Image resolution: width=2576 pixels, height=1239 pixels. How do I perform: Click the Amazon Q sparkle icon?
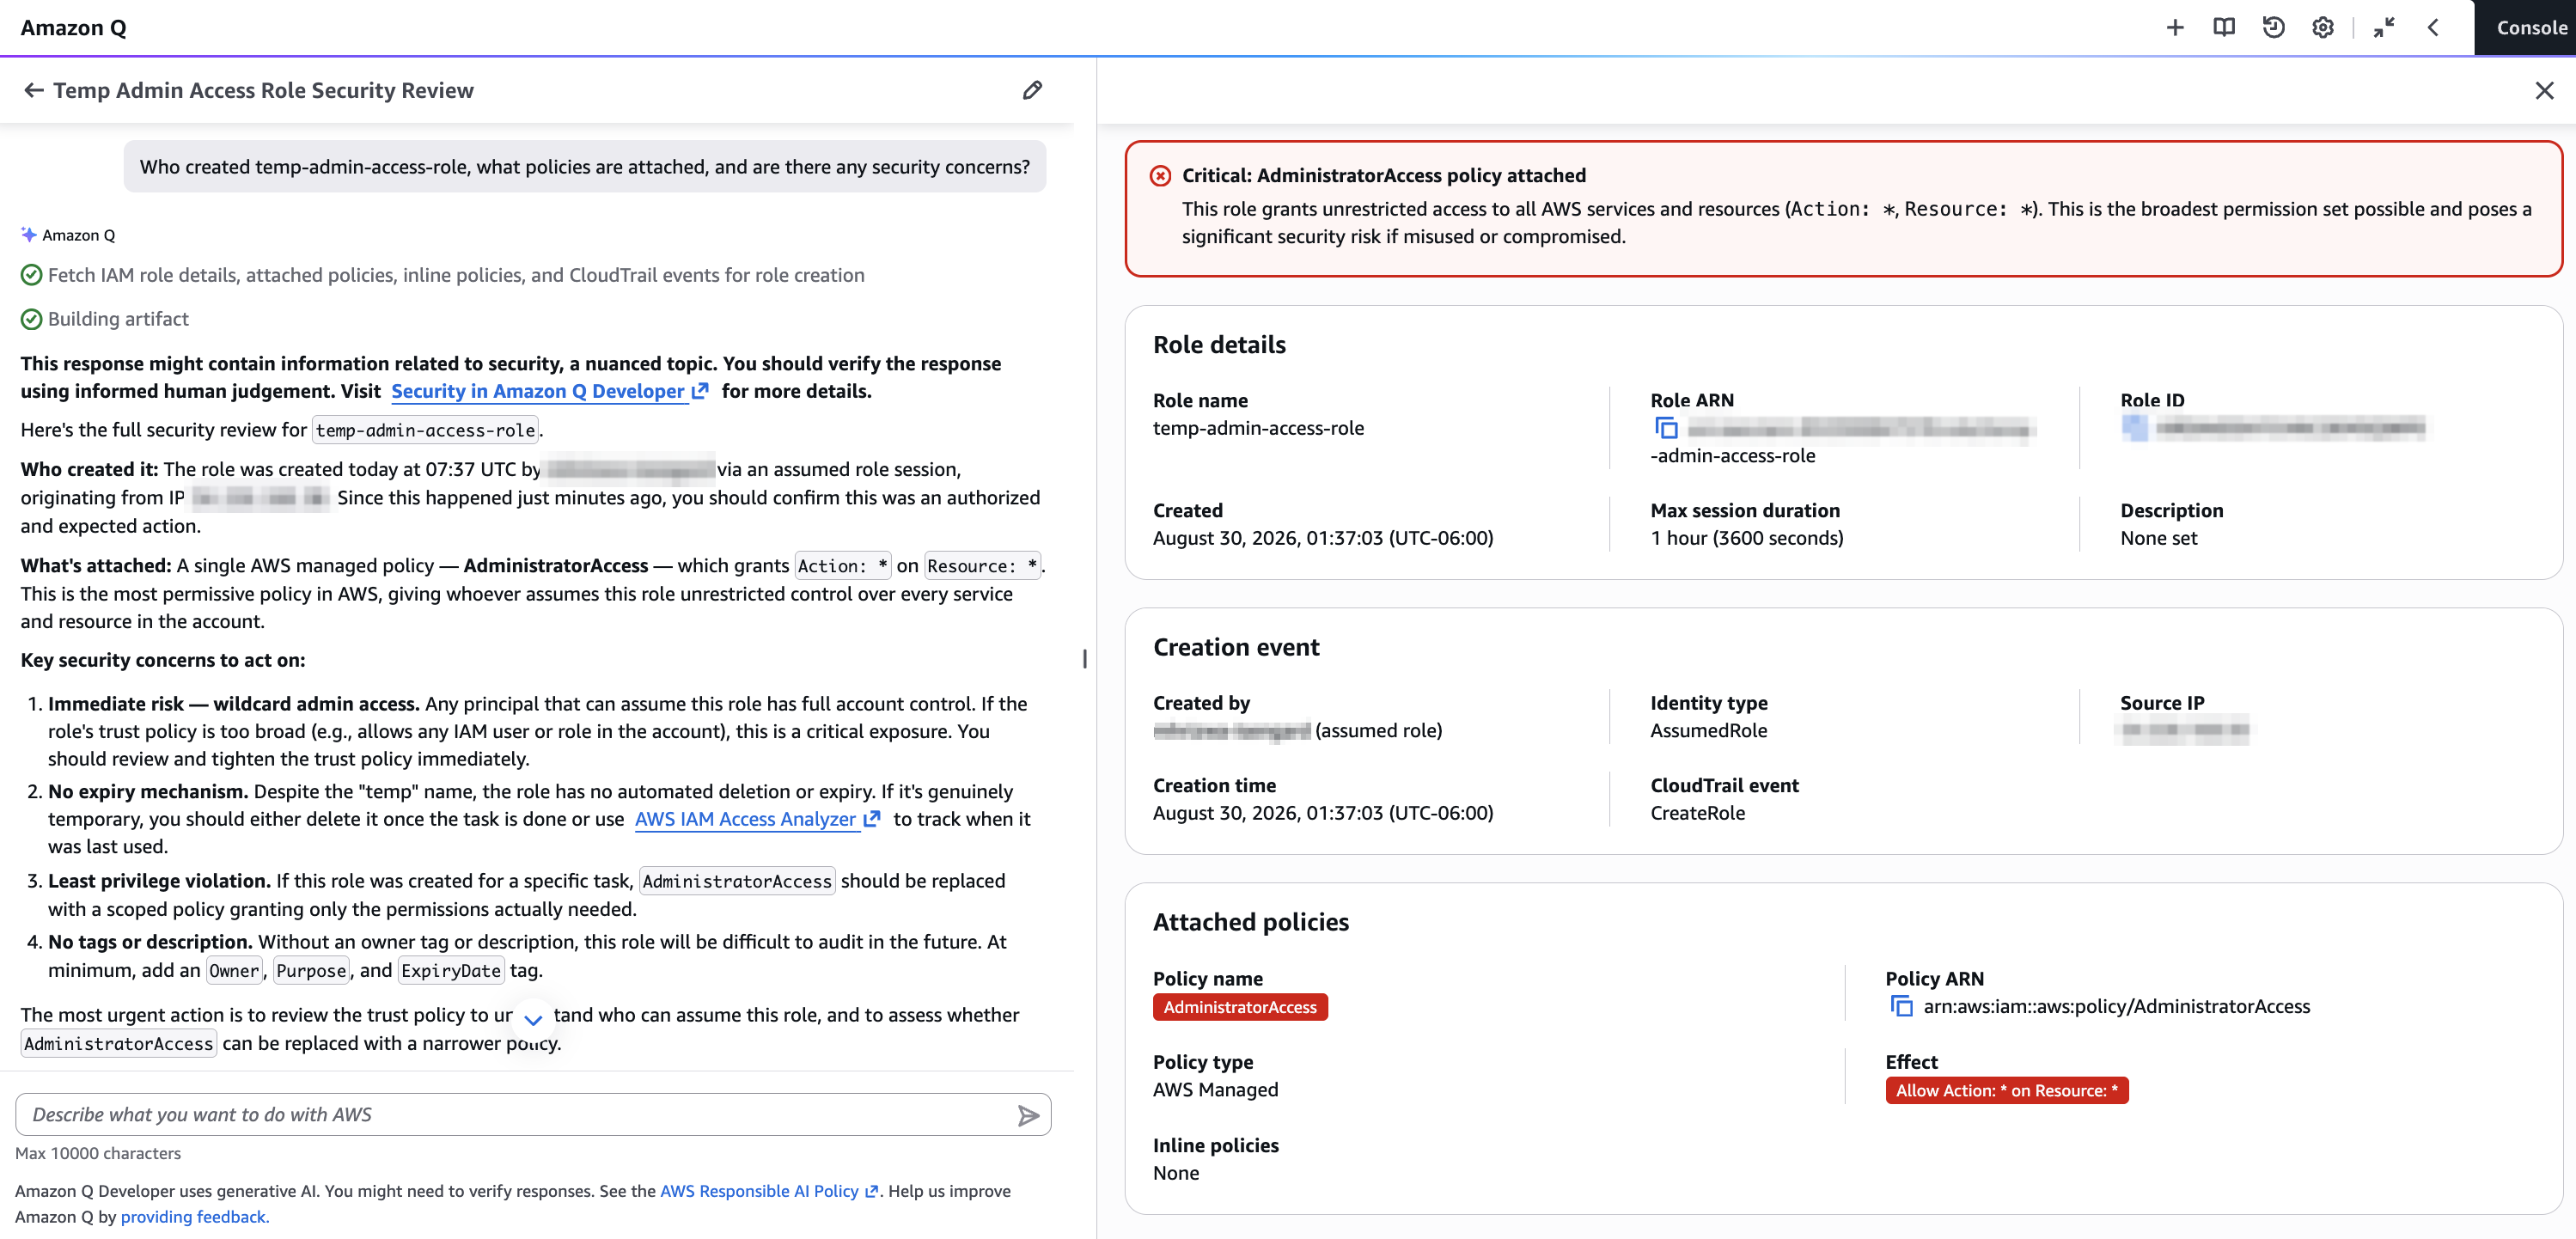click(28, 235)
